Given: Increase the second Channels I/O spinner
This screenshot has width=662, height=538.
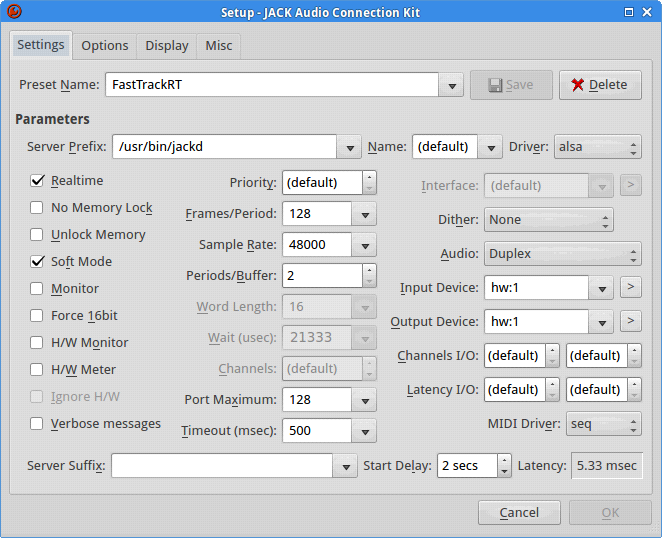Looking at the screenshot, I should (x=634, y=350).
